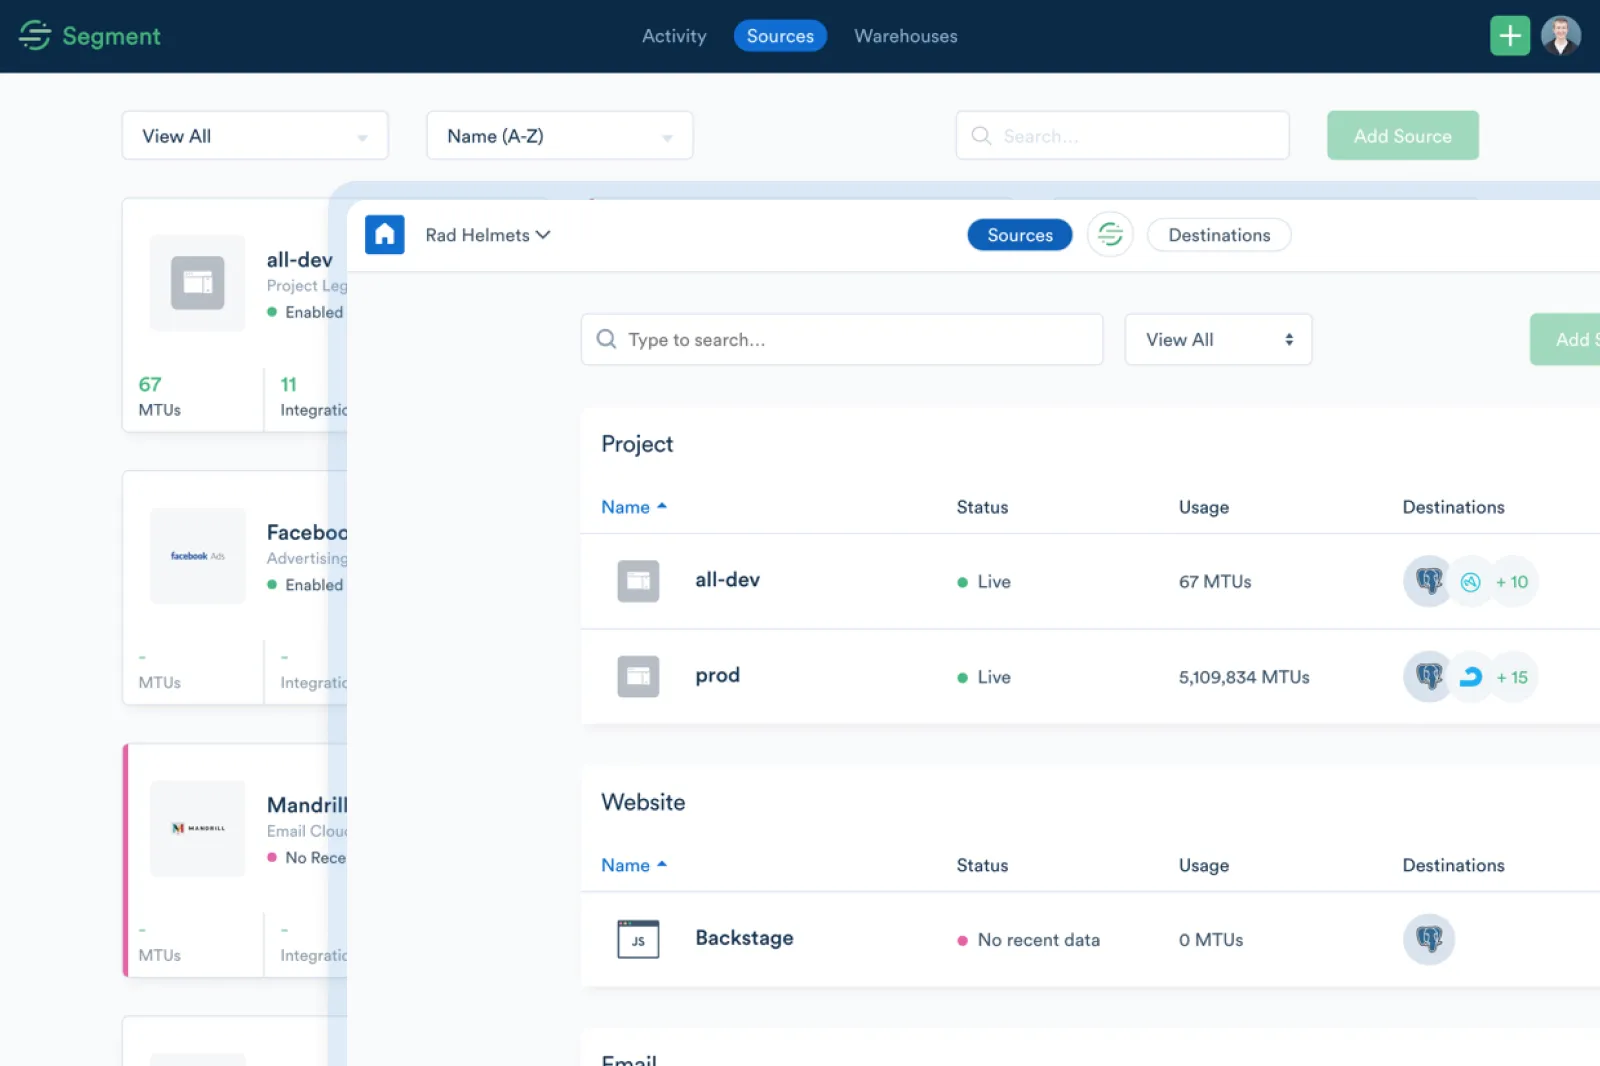This screenshot has width=1600, height=1066.
Task: Click the Live status in all-dev row
Action: [984, 582]
